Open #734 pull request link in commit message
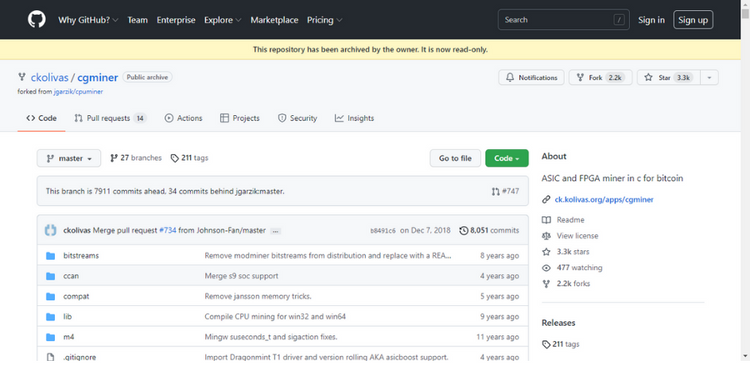This screenshot has width=750, height=375. click(167, 230)
